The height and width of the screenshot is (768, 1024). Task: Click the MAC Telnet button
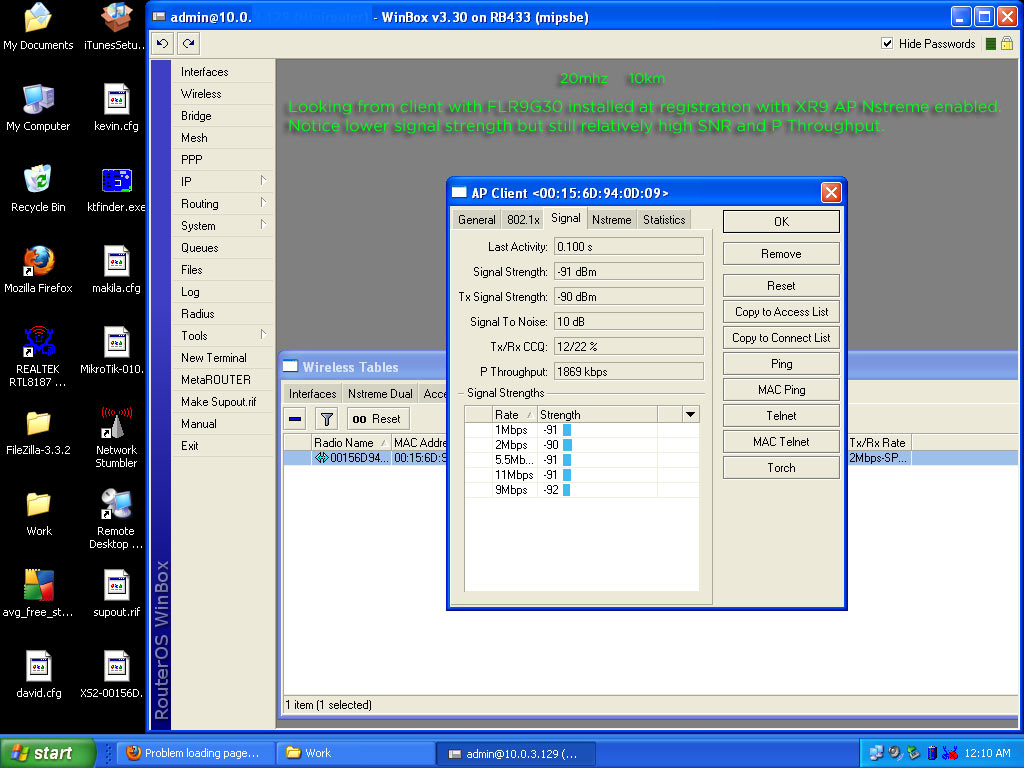coord(781,442)
